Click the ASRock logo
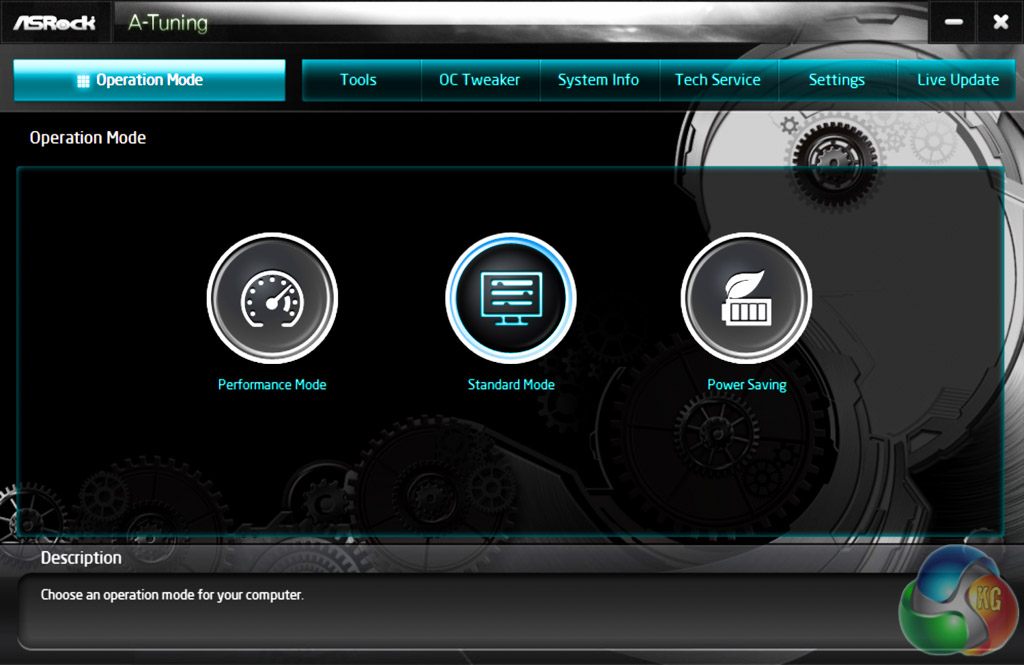The height and width of the screenshot is (665, 1024). (55, 23)
